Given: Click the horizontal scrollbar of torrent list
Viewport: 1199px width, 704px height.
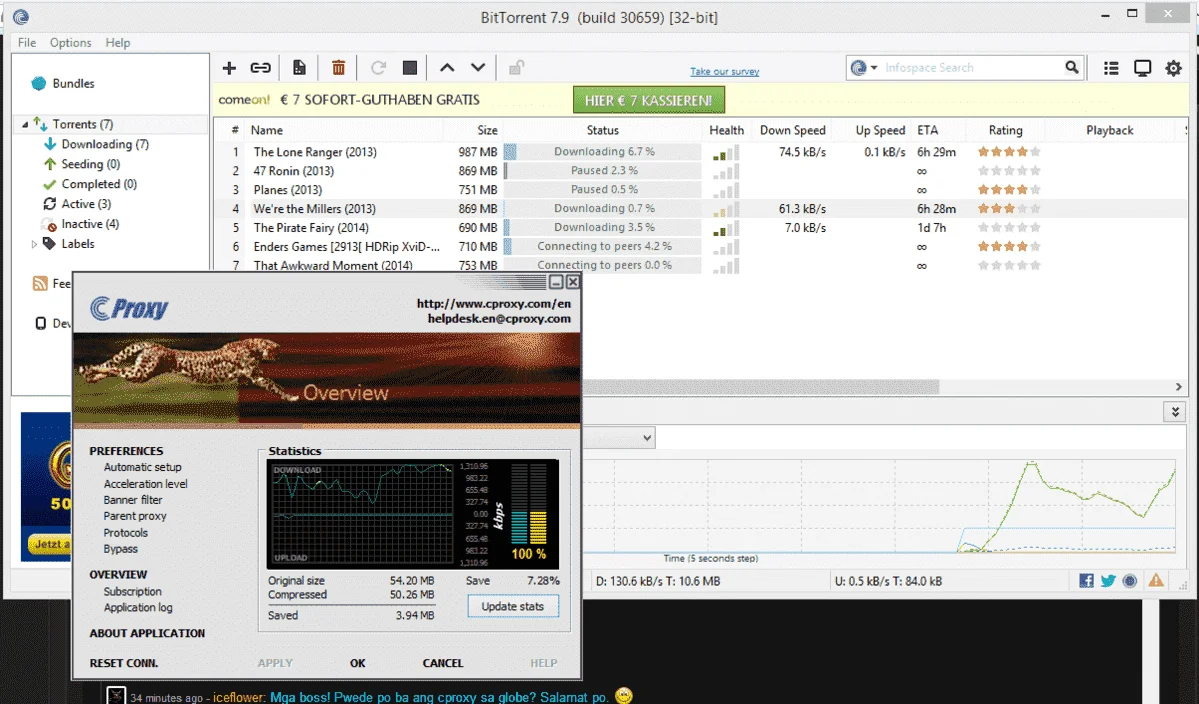Looking at the screenshot, I should (x=759, y=387).
